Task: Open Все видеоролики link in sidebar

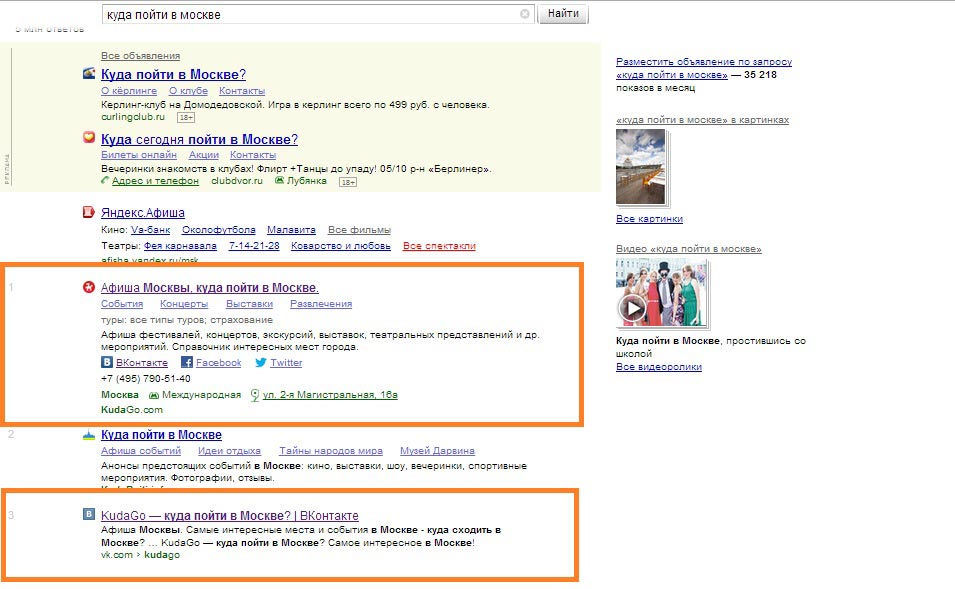Action: (658, 367)
